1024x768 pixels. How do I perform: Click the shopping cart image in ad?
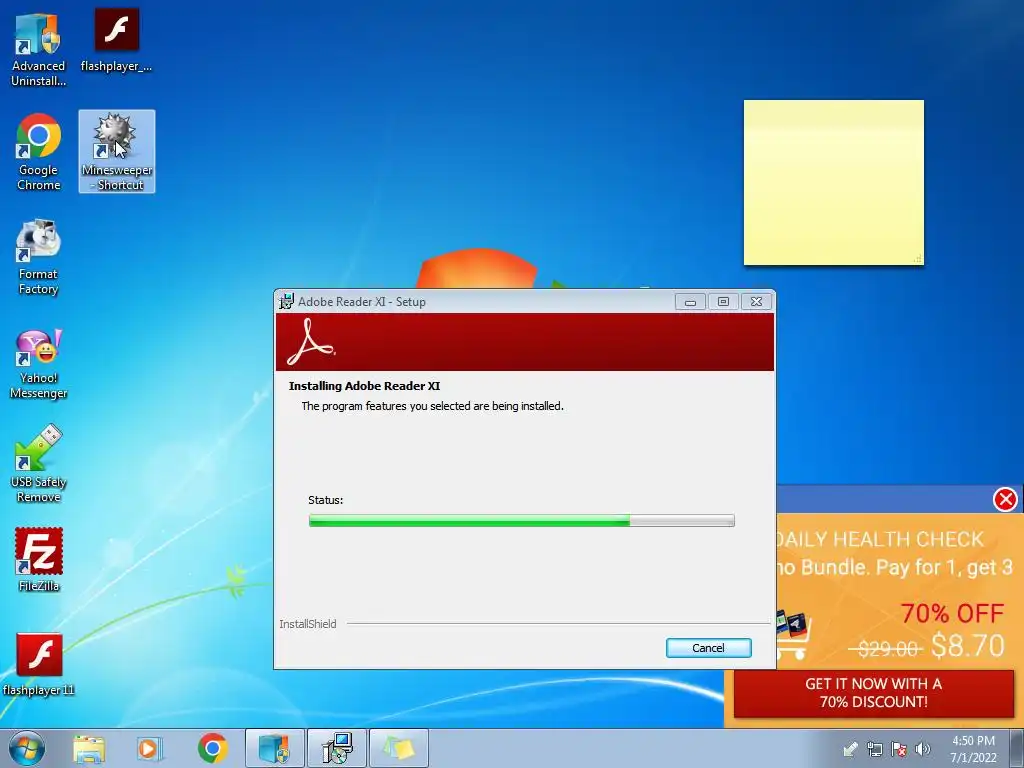(793, 635)
